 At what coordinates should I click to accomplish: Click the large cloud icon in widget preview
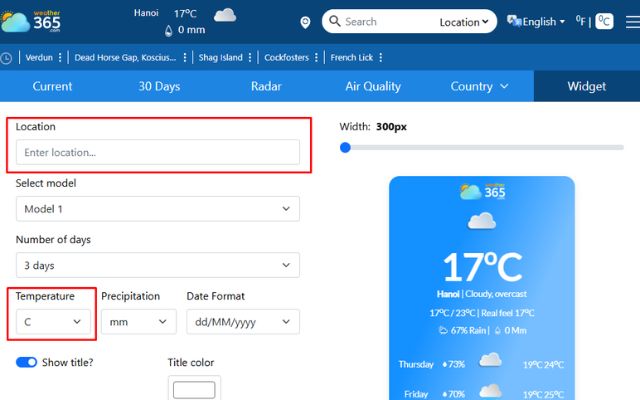482,221
